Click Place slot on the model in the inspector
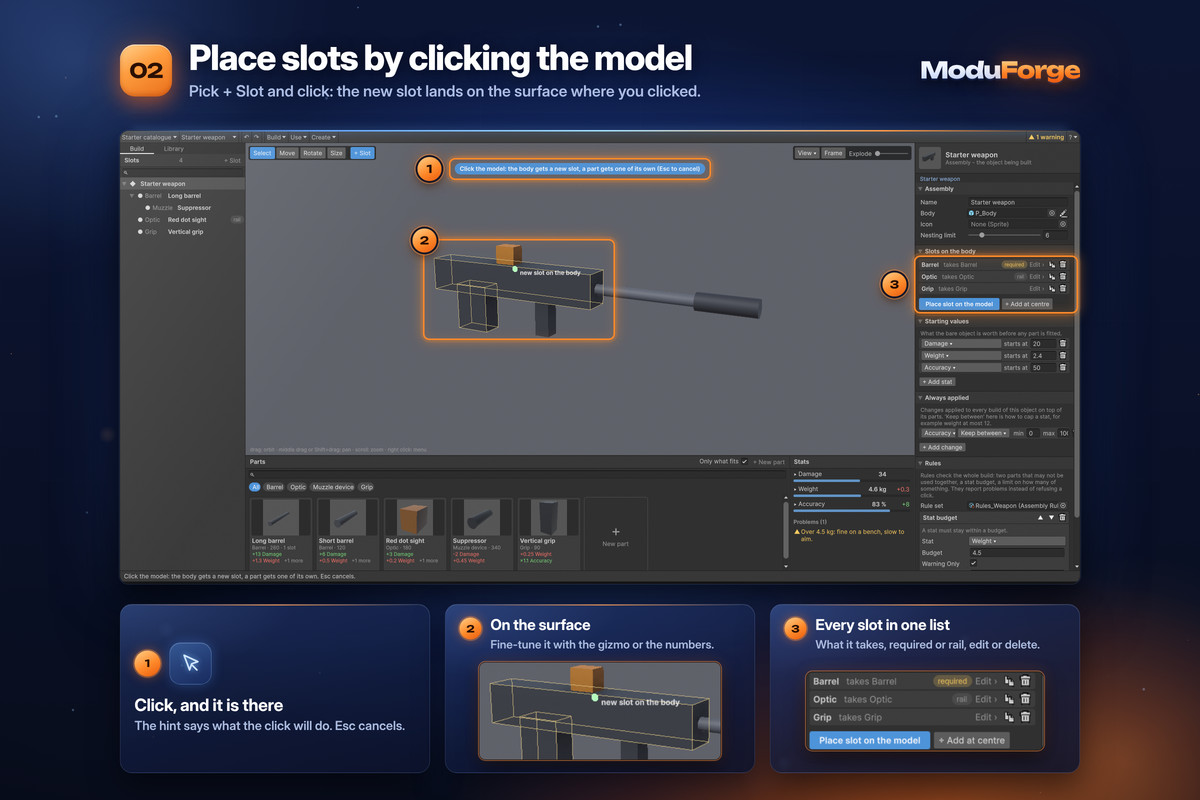Image resolution: width=1200 pixels, height=800 pixels. tap(959, 304)
